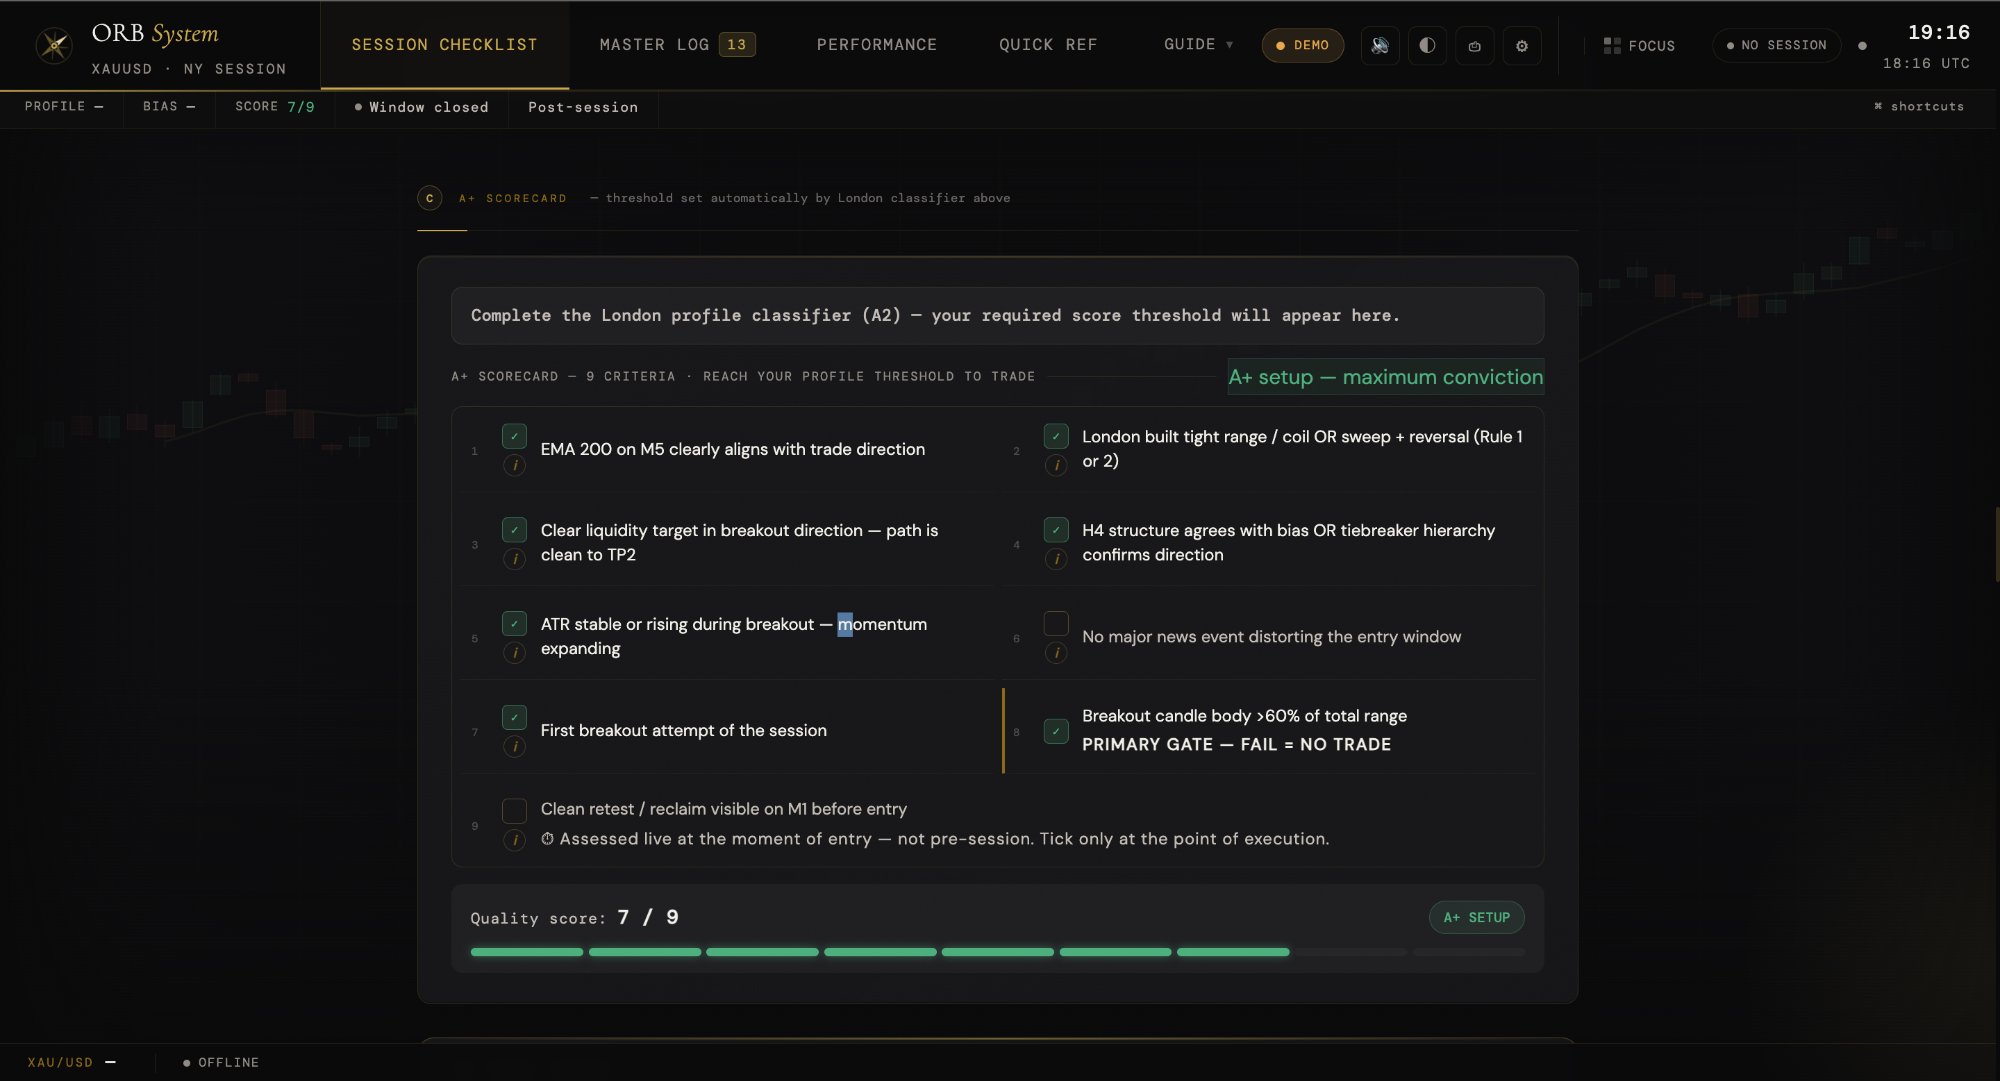Screen dimensions: 2000x1081
Task: Click the A+ setup — maximum conviction label
Action: (1386, 377)
